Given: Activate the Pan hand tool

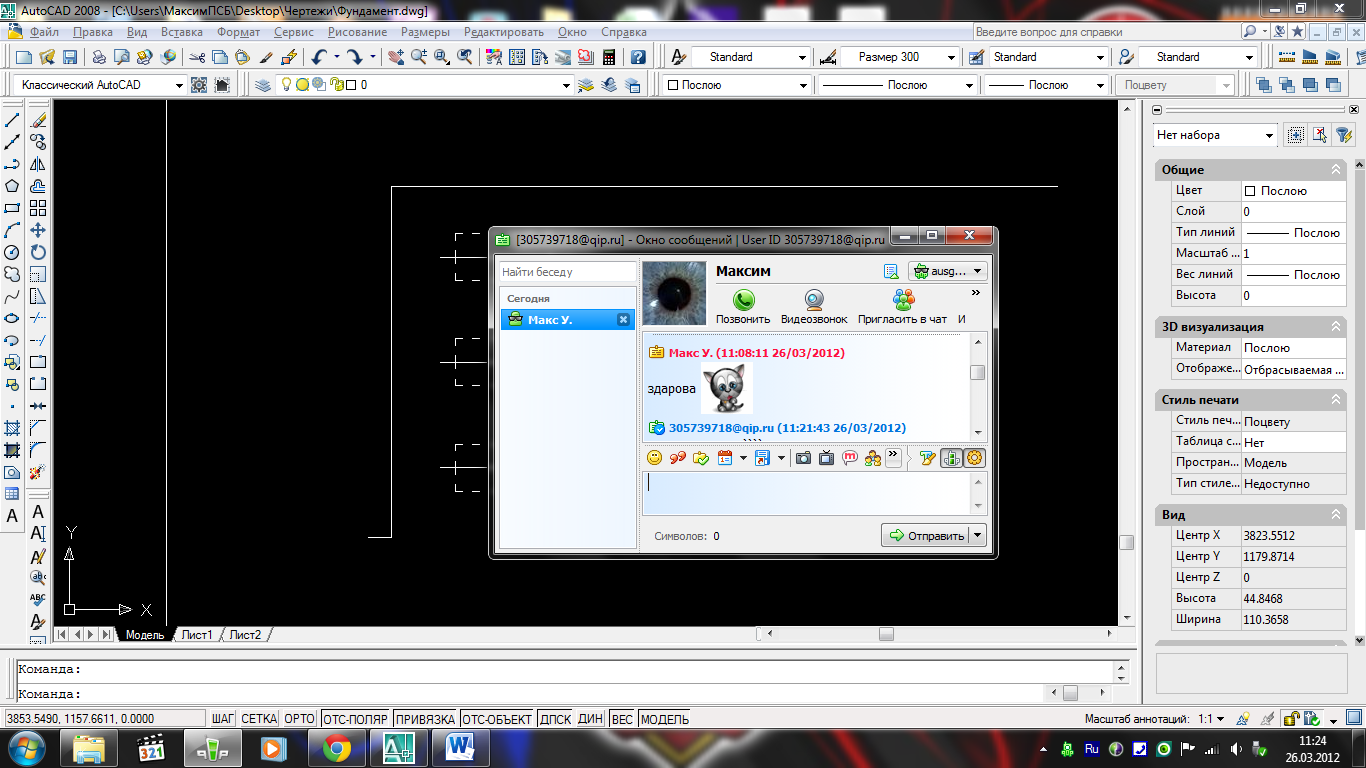Looking at the screenshot, I should 397,57.
